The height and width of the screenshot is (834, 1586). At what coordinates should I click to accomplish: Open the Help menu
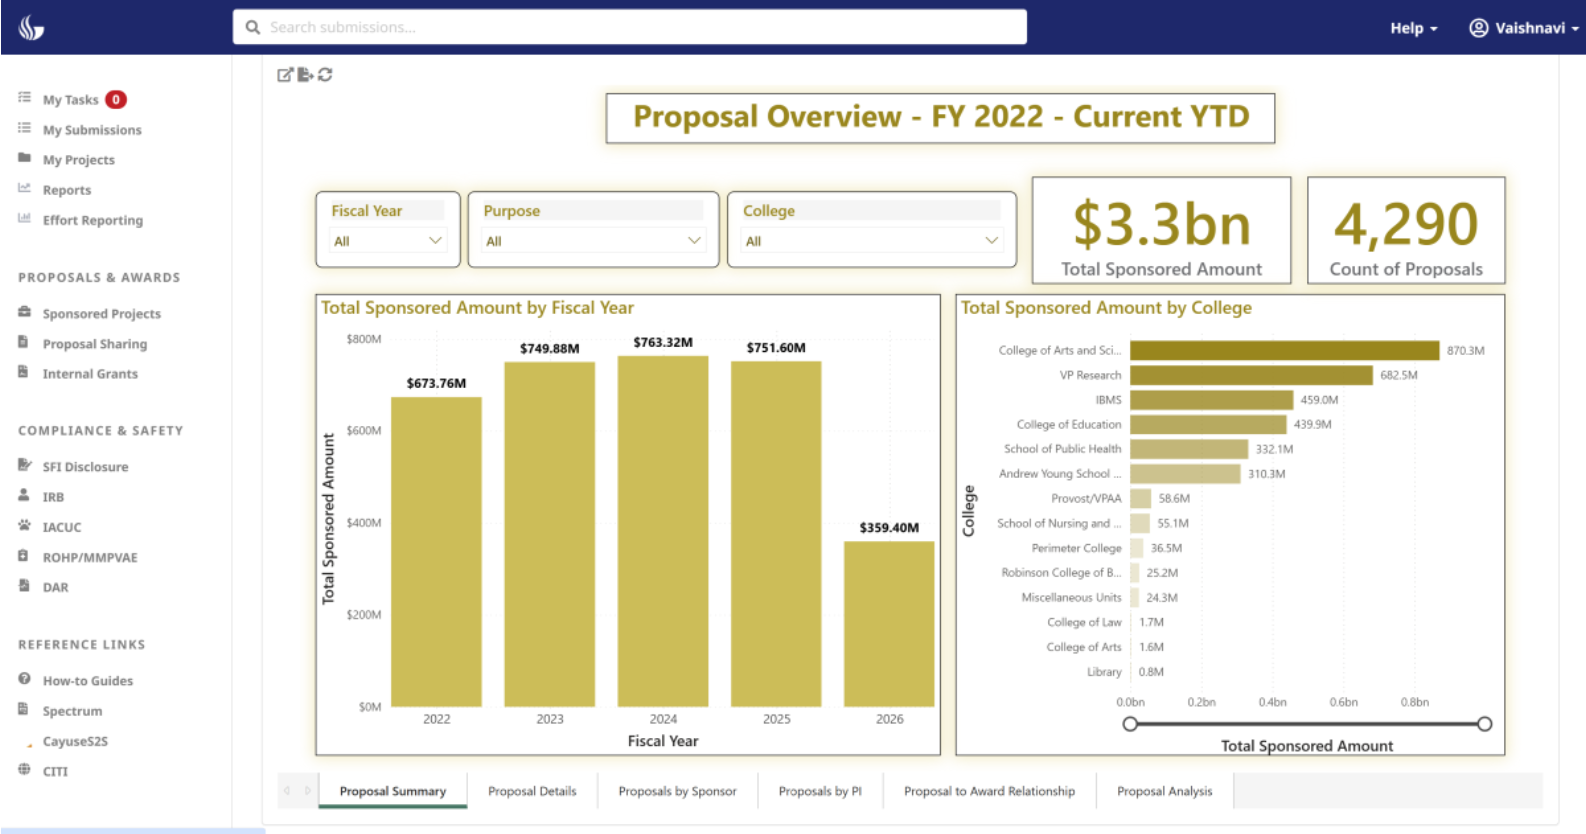coord(1413,28)
